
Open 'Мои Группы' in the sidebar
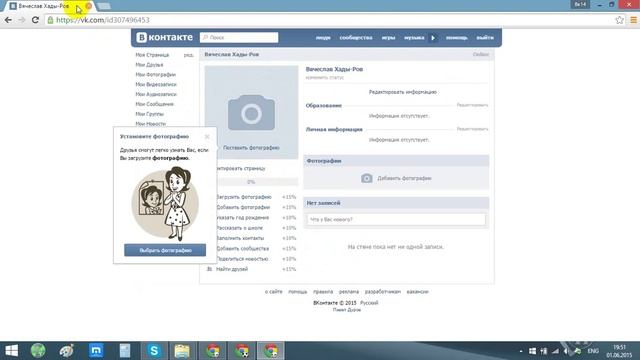point(149,113)
